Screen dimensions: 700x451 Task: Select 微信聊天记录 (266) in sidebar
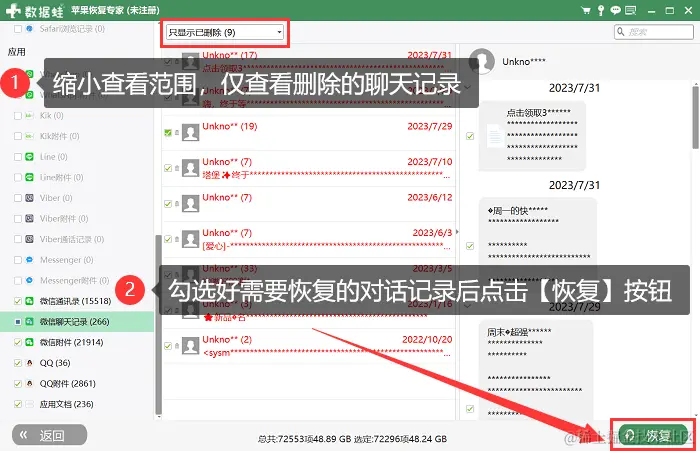tap(77, 322)
